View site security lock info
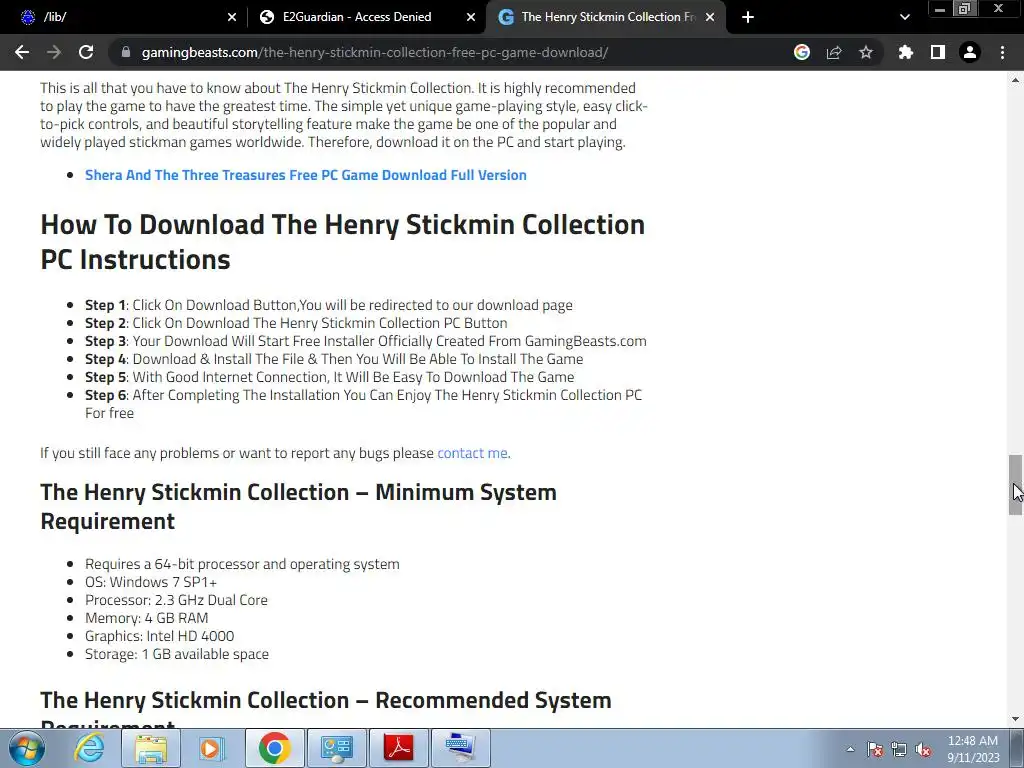 (x=126, y=52)
